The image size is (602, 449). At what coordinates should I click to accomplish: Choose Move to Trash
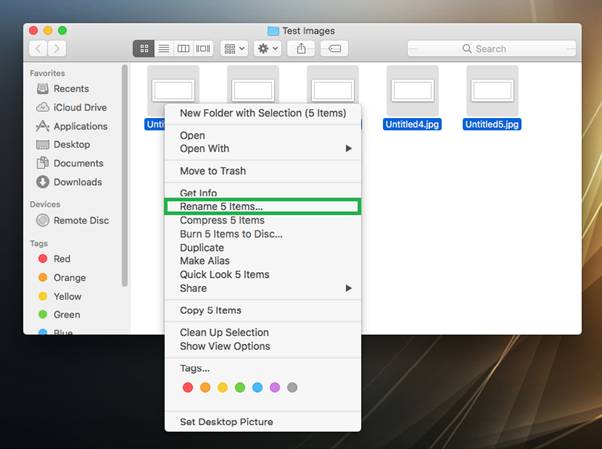tap(212, 171)
